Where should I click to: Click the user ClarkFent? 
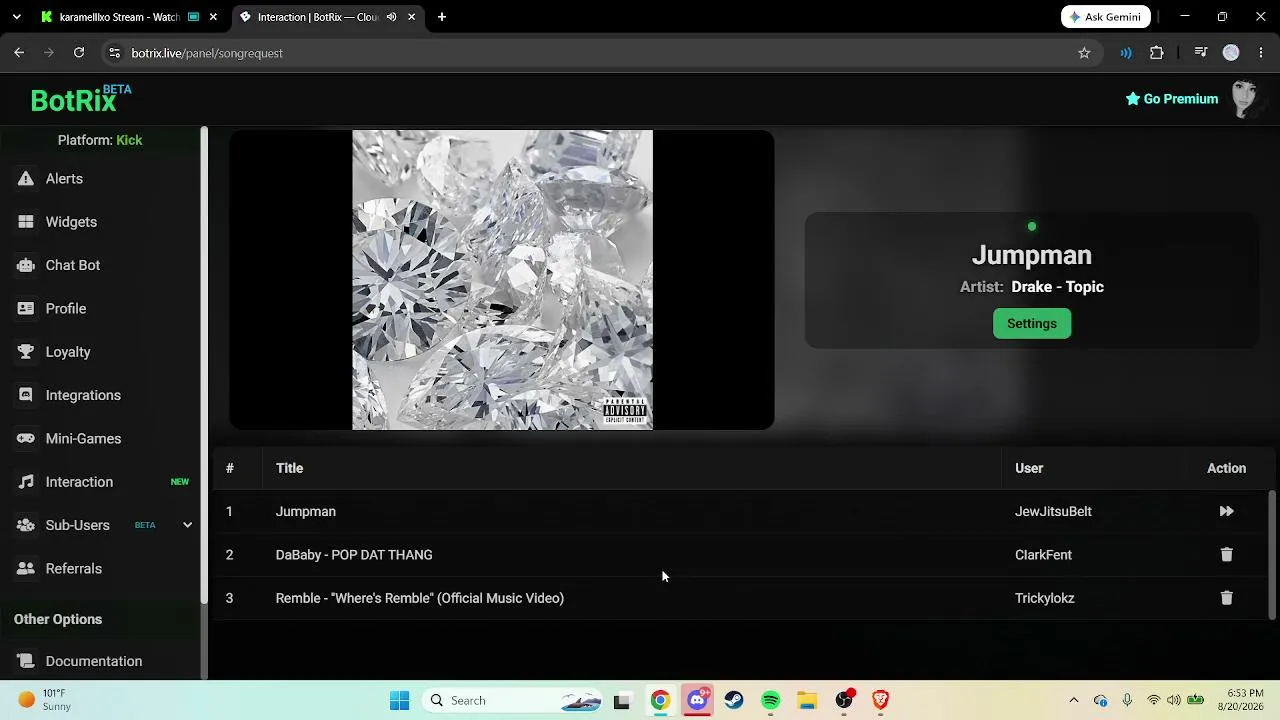[1043, 555]
